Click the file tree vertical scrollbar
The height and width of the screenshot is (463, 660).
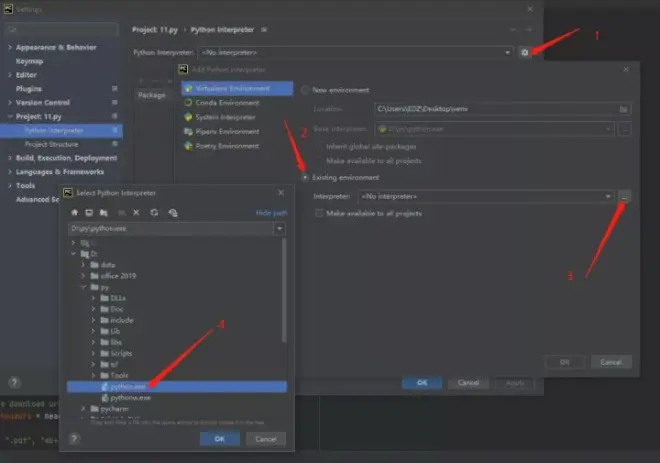(284, 290)
